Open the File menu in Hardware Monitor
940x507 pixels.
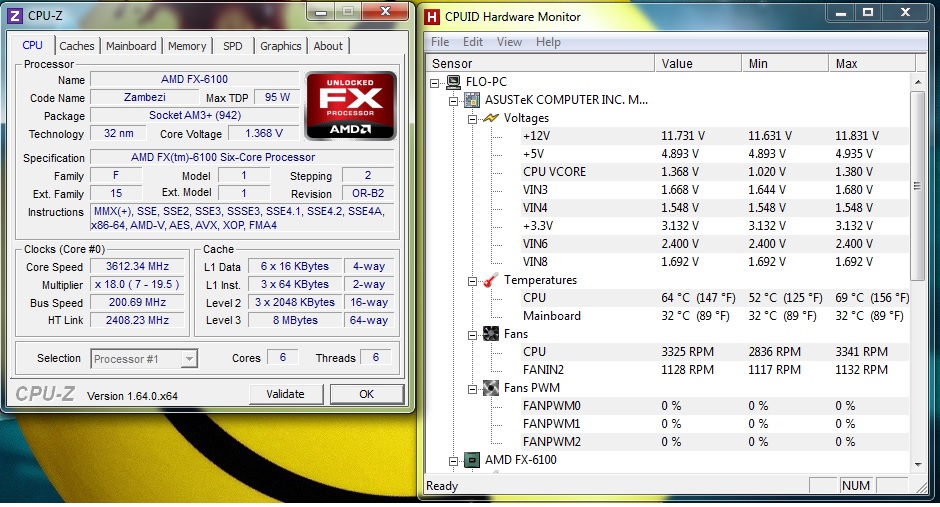440,42
